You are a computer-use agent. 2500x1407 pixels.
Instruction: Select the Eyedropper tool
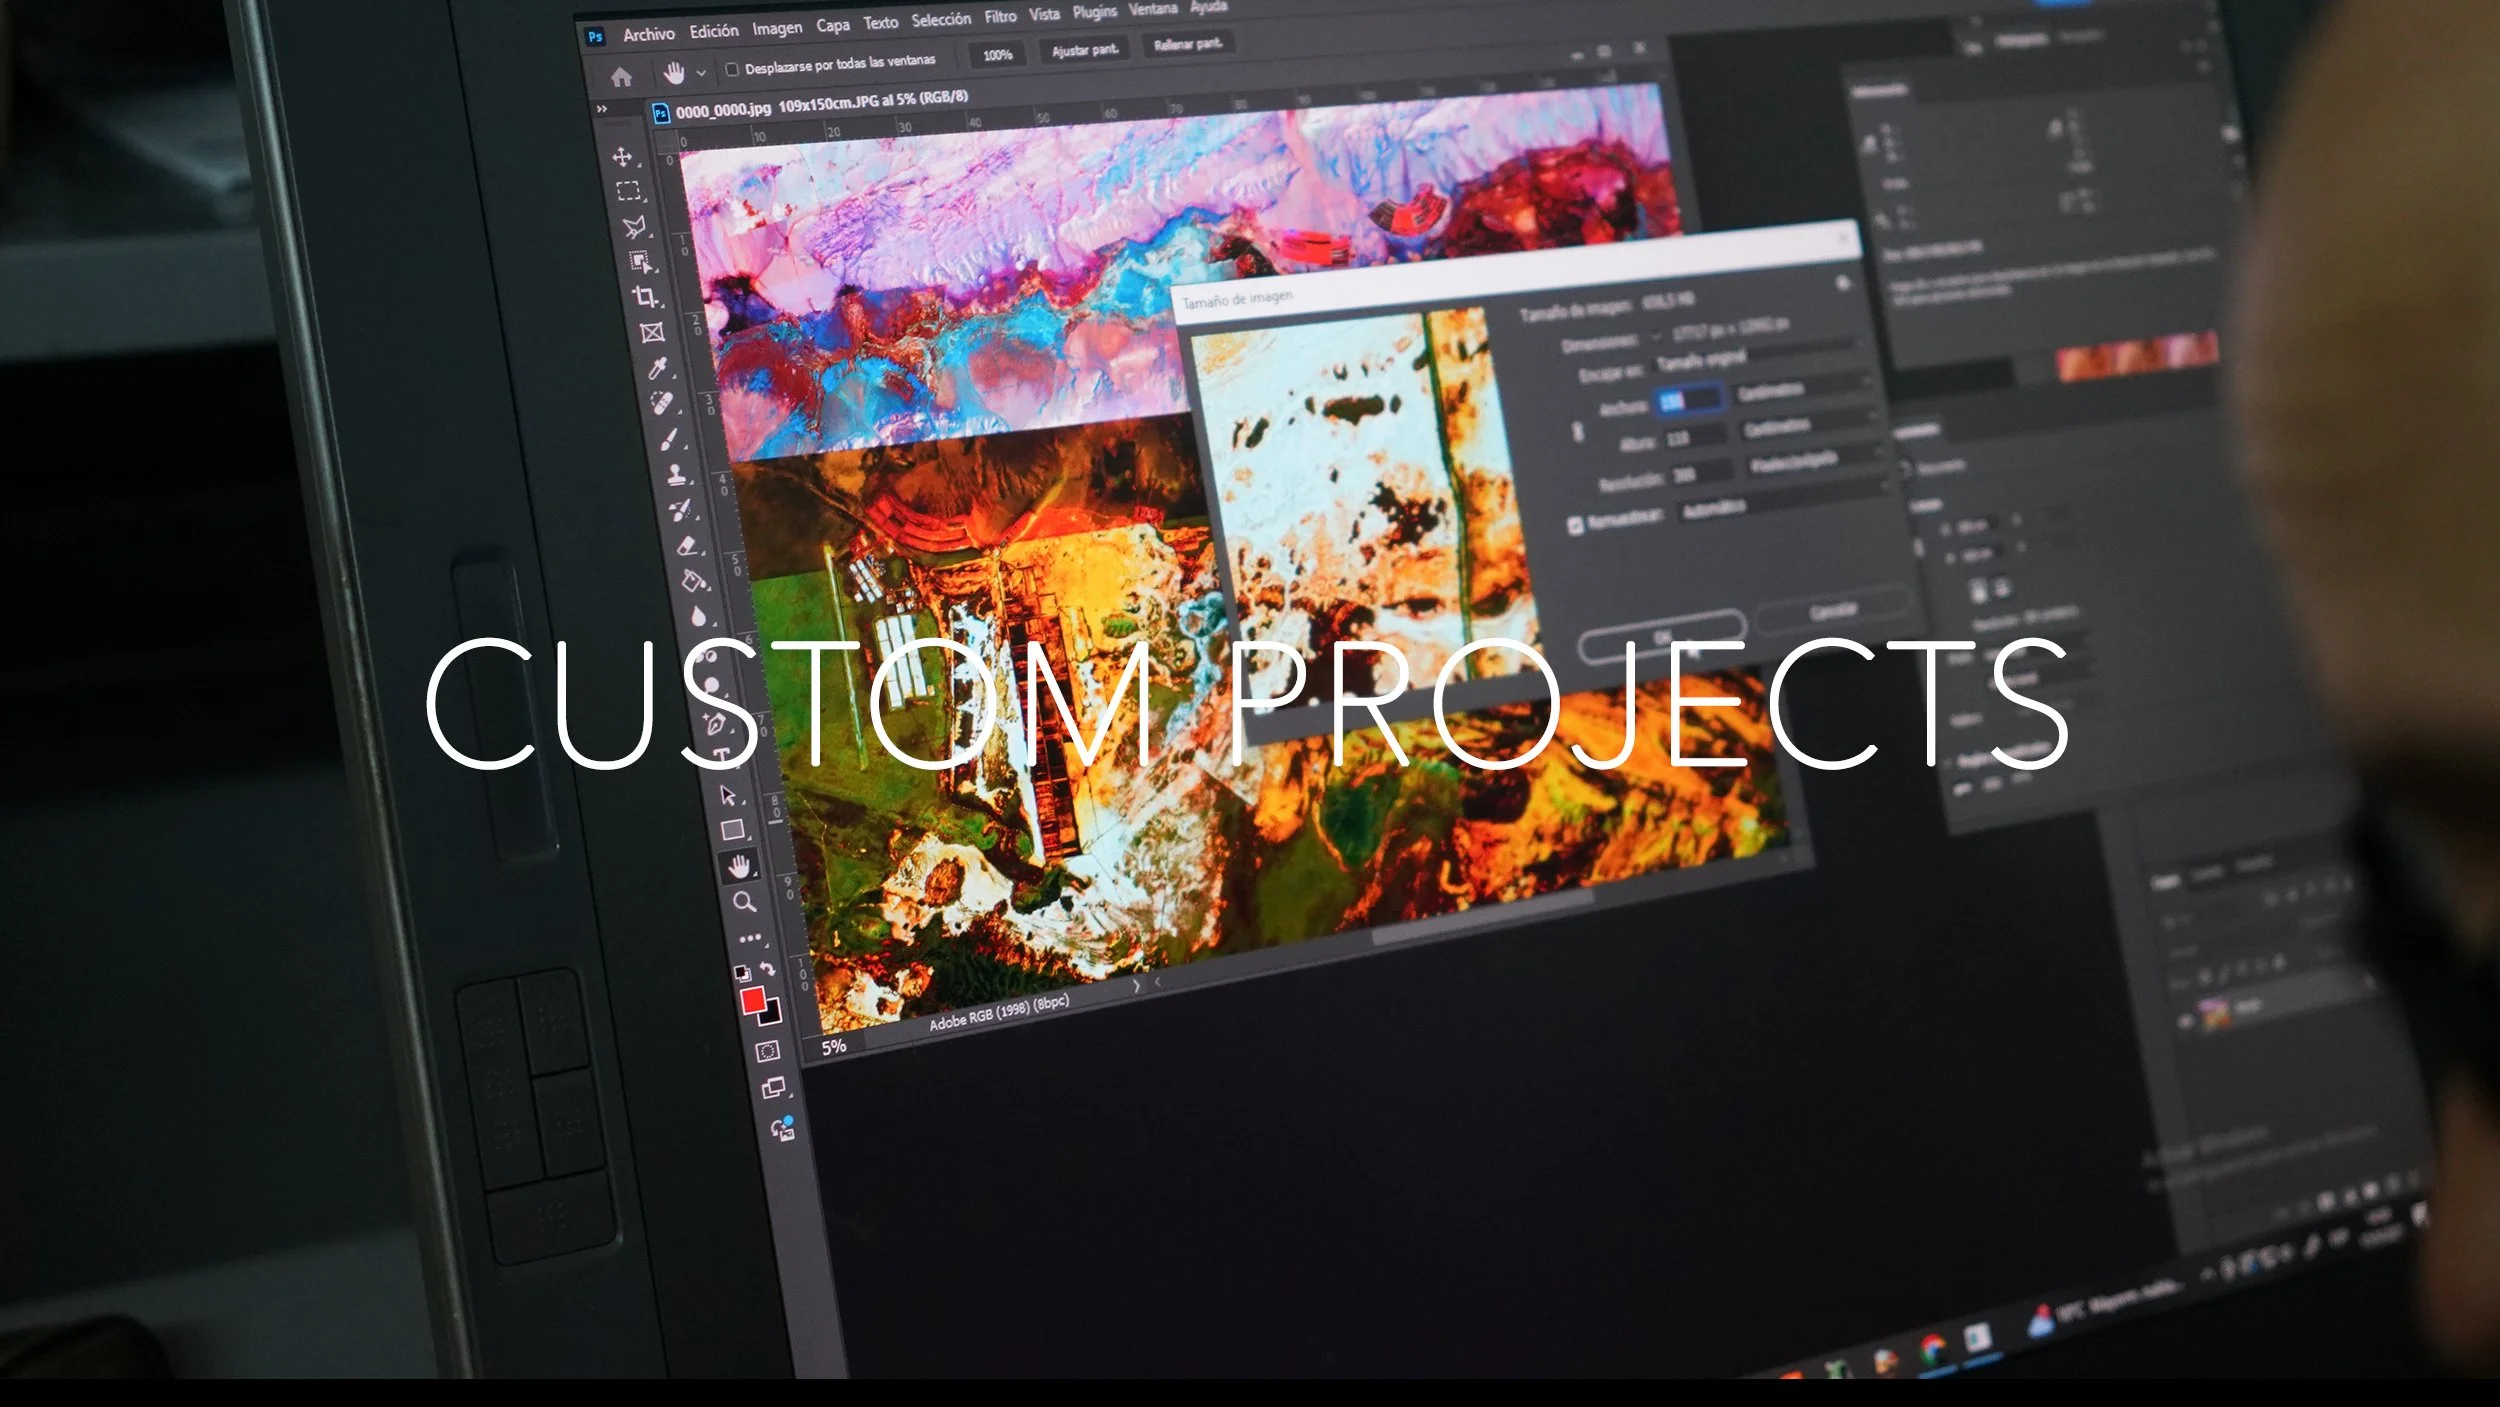(657, 369)
